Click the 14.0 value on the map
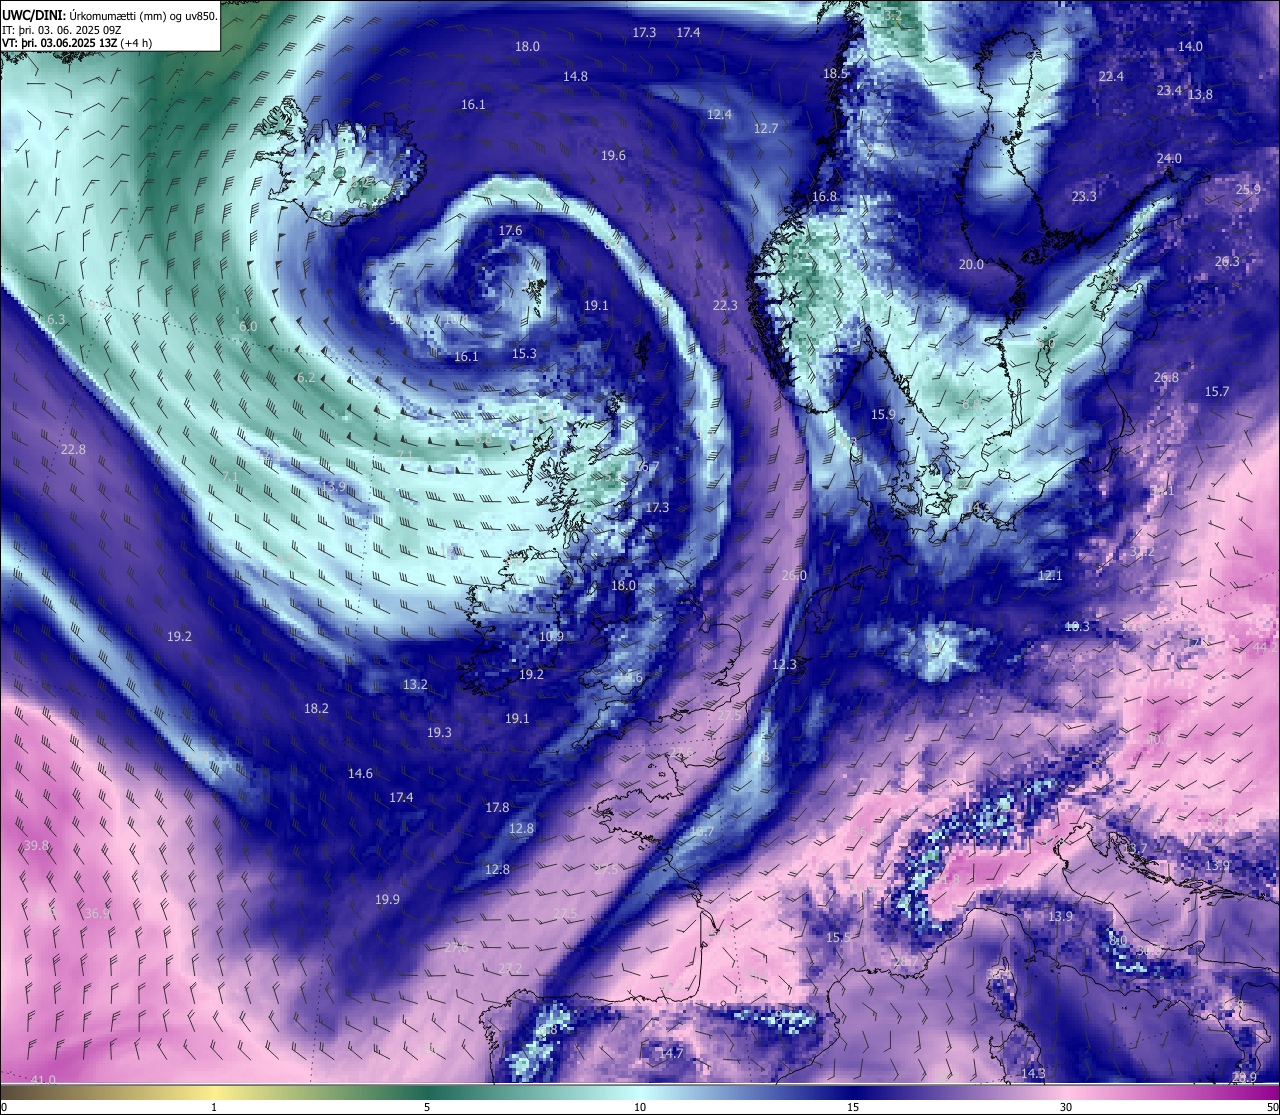This screenshot has height=1115, width=1280. [x=1190, y=46]
